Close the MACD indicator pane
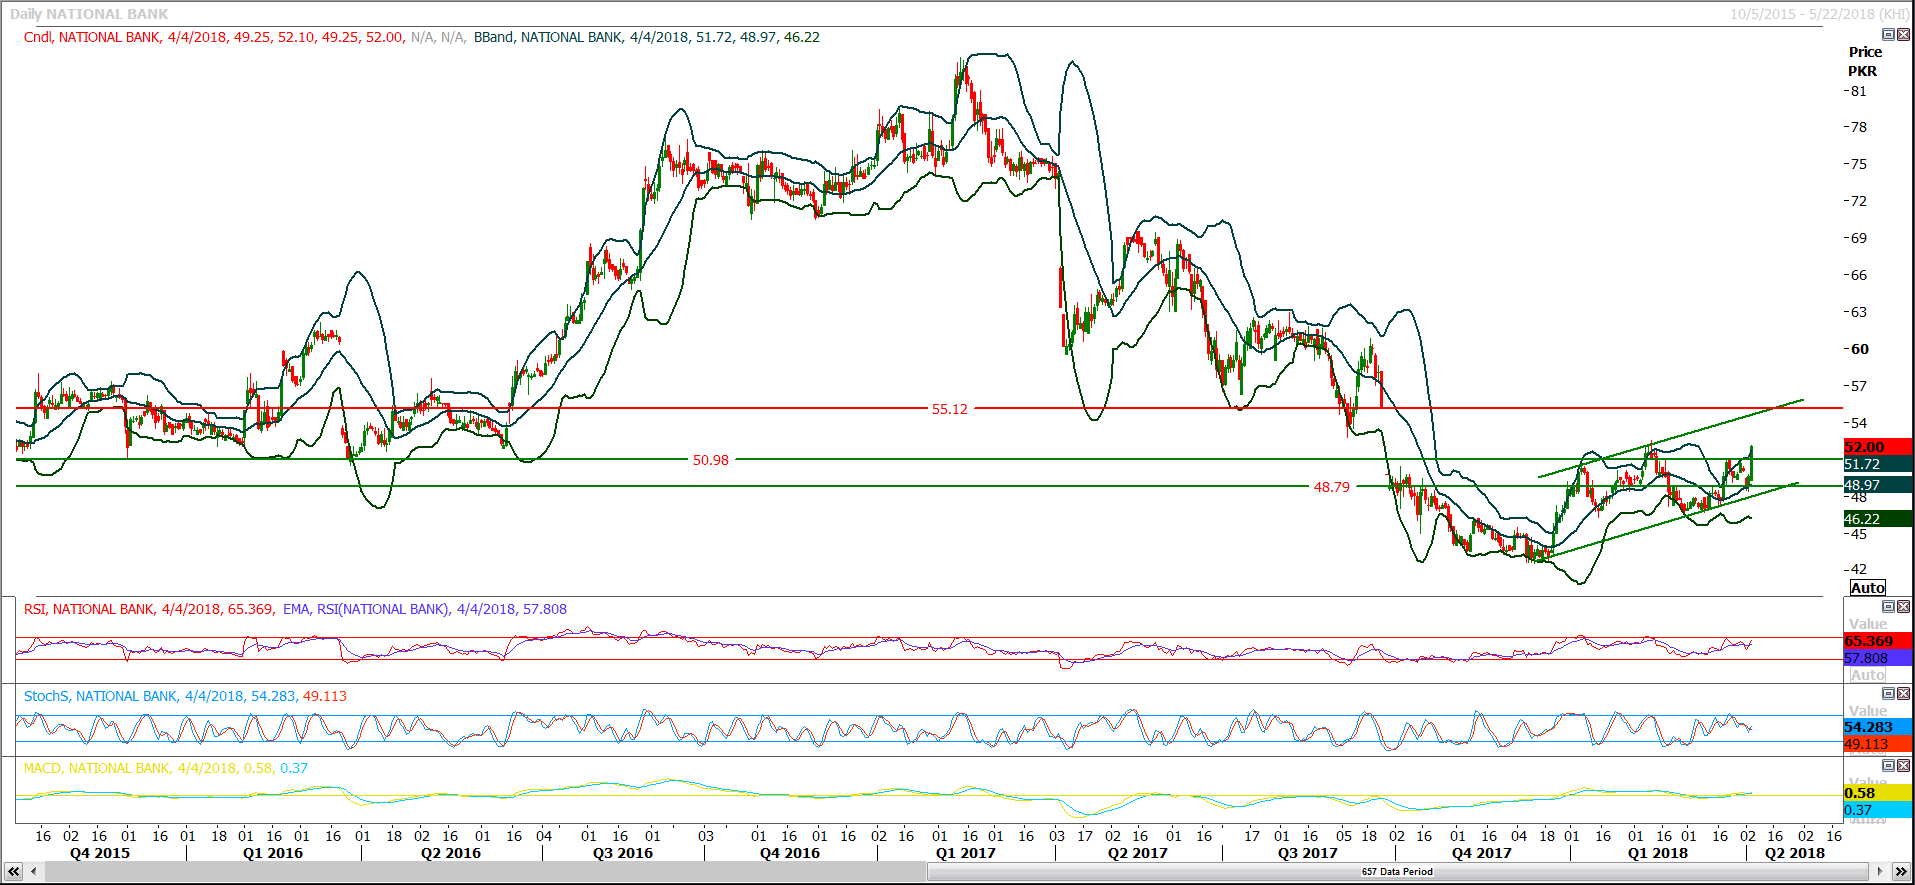 click(1903, 766)
